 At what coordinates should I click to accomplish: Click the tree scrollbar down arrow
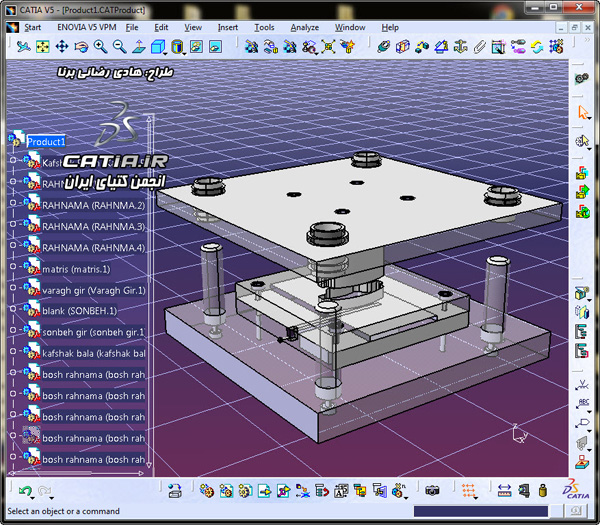[149, 465]
